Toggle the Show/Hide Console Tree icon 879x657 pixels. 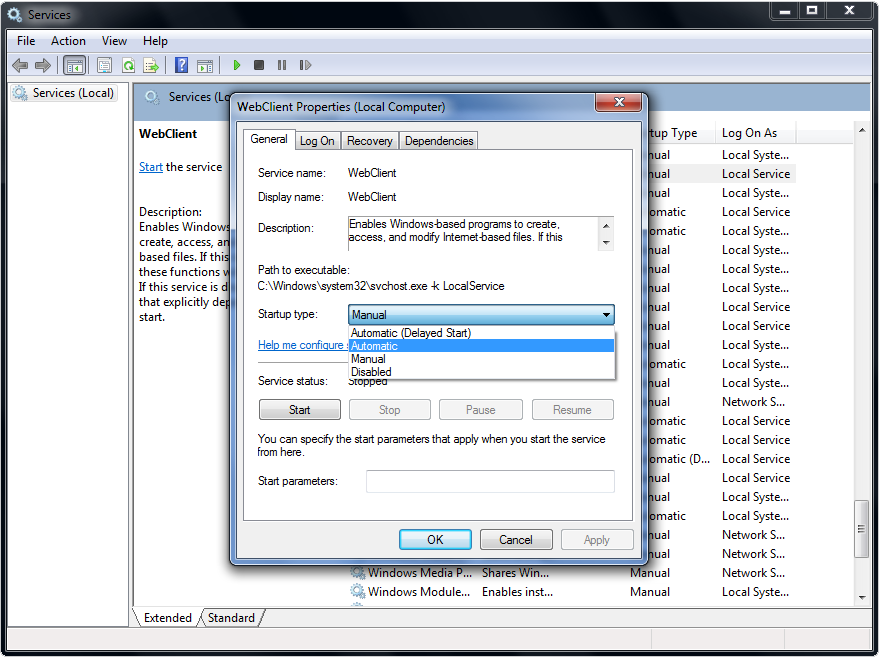coord(74,66)
